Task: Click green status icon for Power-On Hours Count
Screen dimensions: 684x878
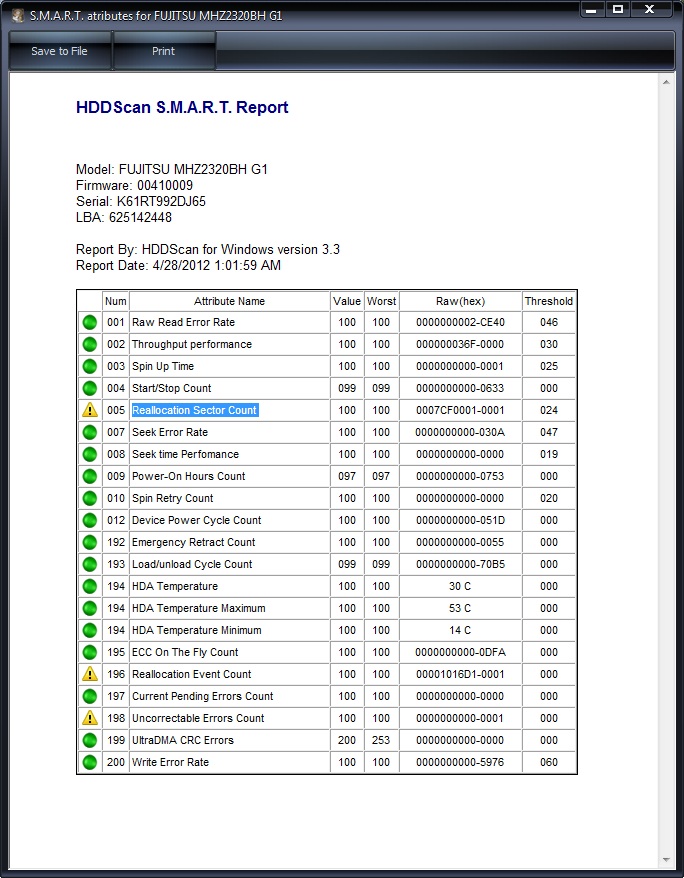Action: click(x=90, y=477)
